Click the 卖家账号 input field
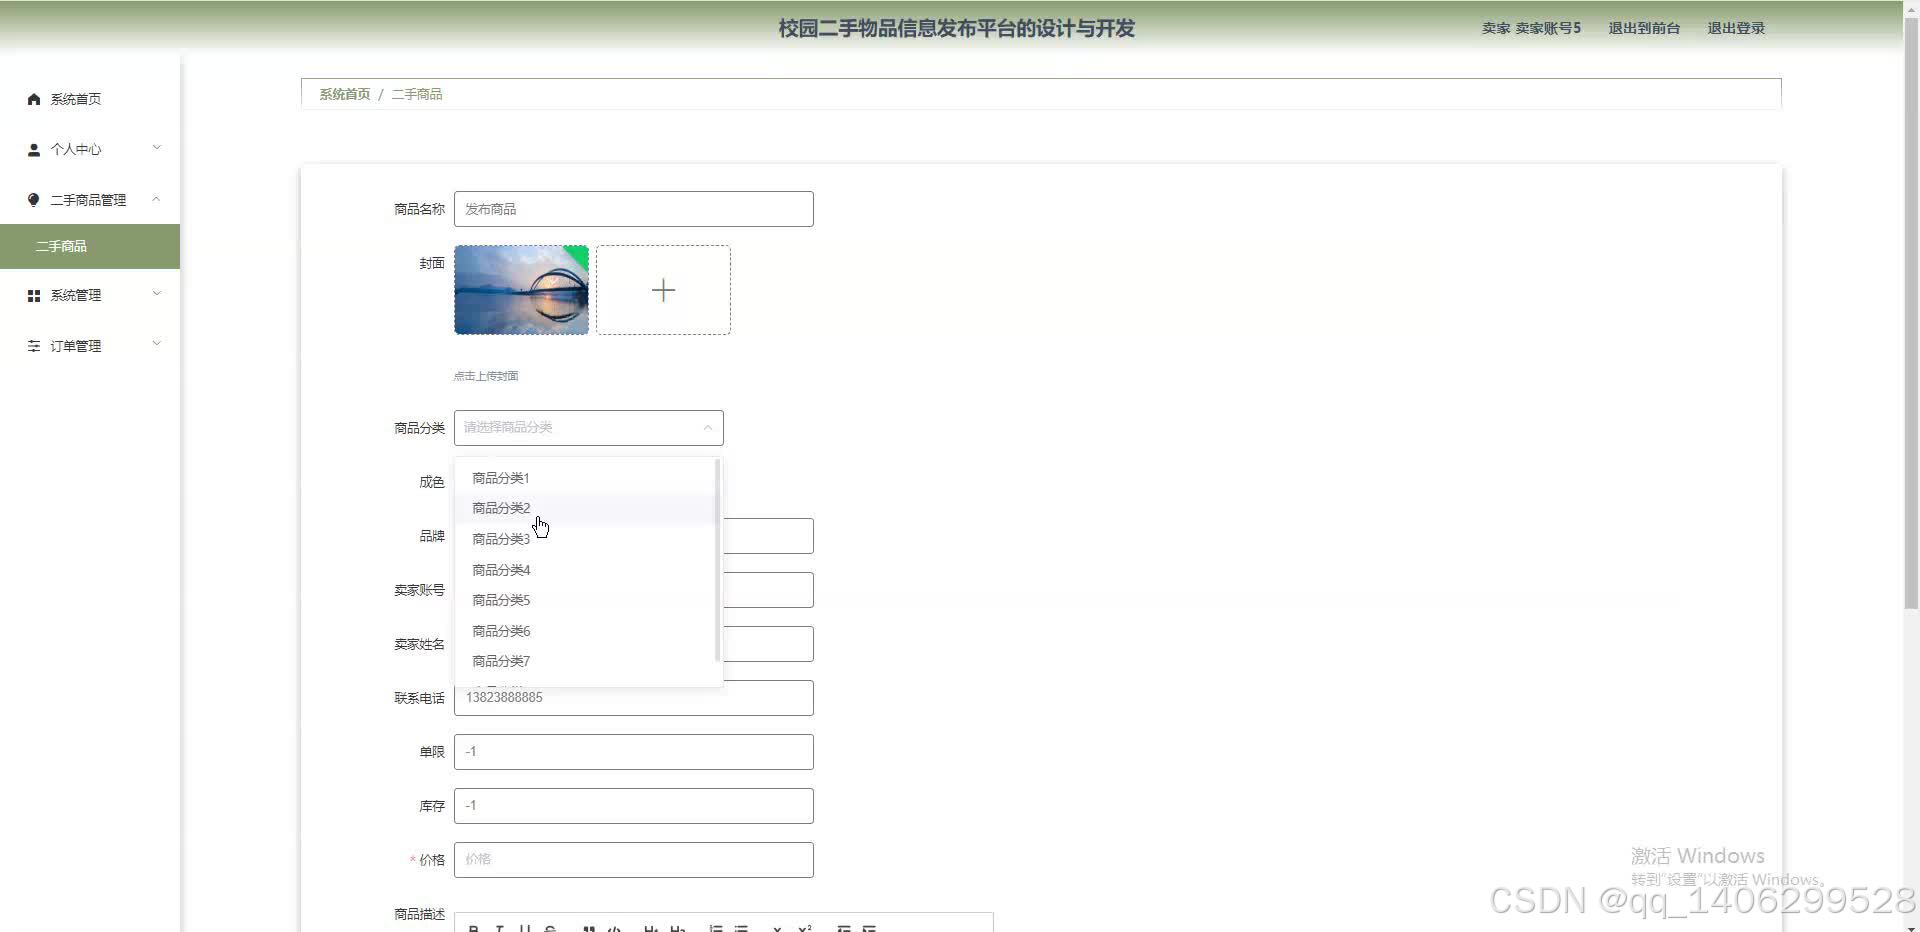This screenshot has width=1920, height=932. tap(768, 590)
